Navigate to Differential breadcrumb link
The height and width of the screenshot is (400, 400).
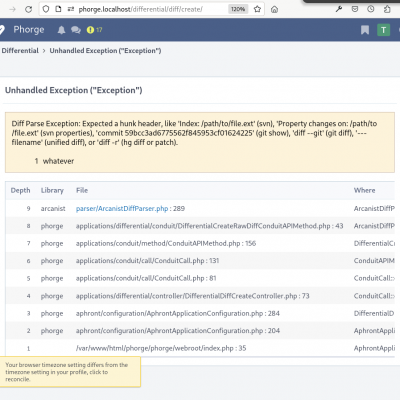coord(20,51)
